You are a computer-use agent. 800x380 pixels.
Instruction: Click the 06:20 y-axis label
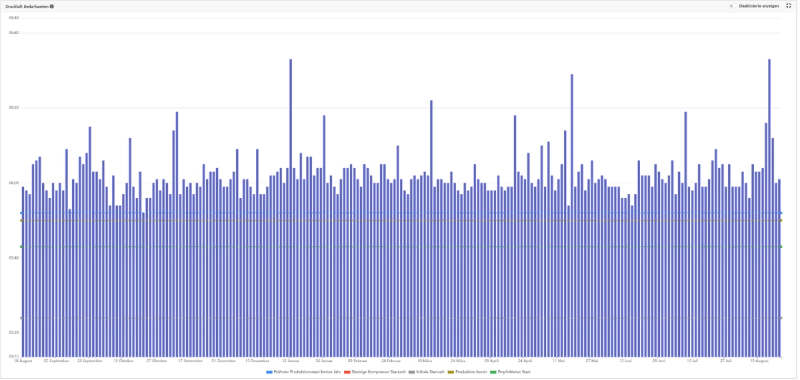[x=14, y=108]
